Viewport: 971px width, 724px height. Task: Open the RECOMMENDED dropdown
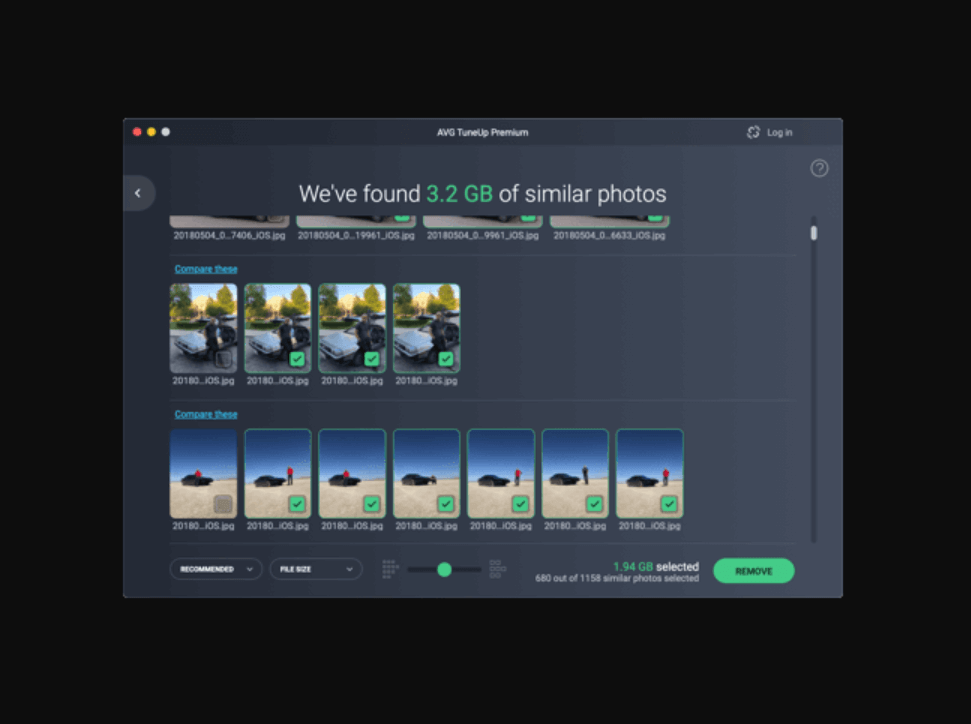coord(215,568)
